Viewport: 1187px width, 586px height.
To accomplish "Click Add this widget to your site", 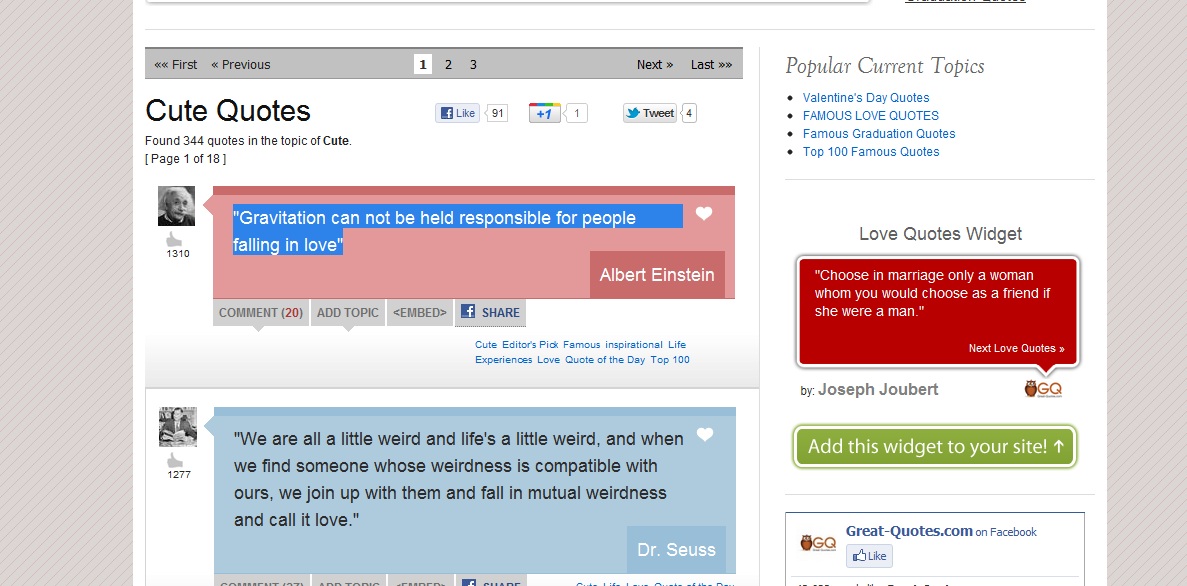I will tap(935, 447).
